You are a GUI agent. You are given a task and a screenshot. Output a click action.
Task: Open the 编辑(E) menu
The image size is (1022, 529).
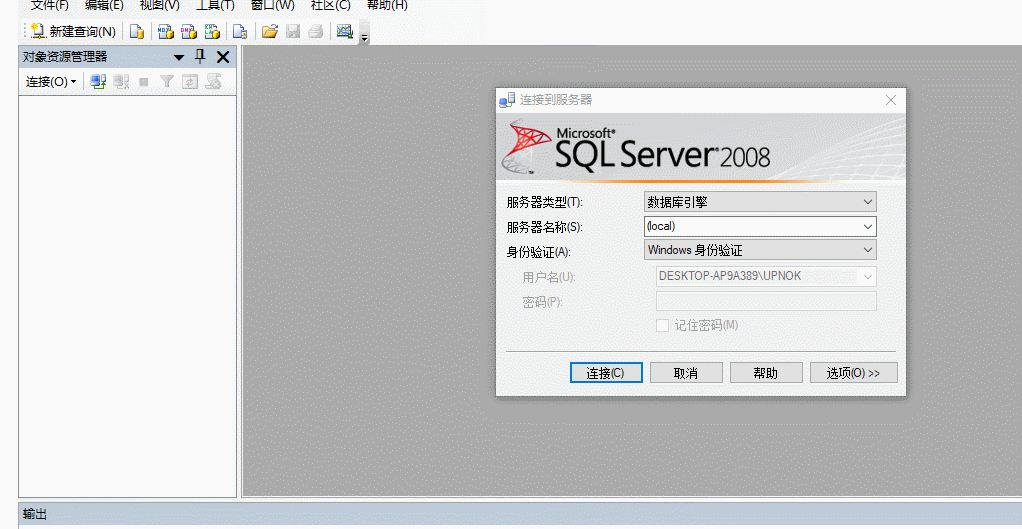(x=104, y=5)
